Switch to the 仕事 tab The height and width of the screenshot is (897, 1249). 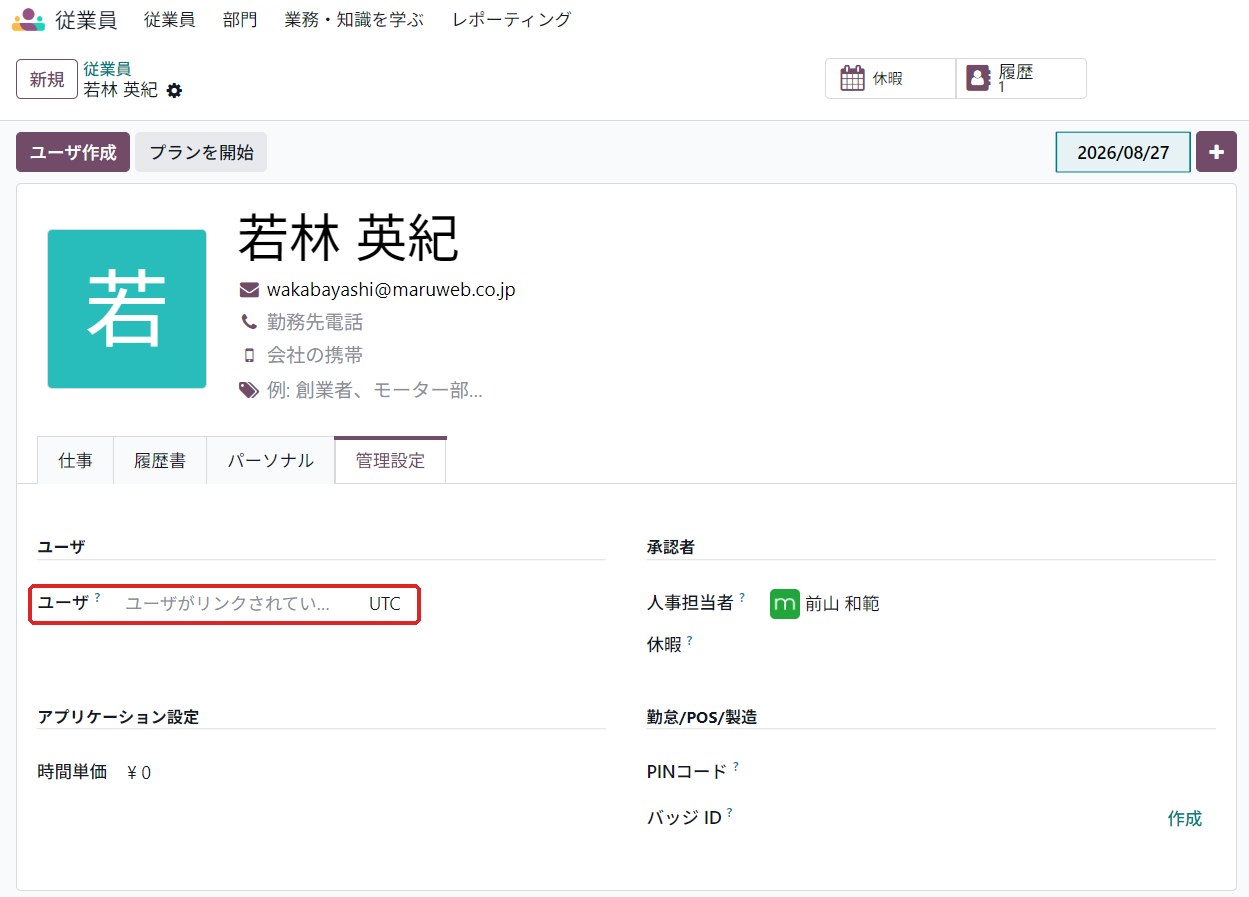[x=75, y=460]
